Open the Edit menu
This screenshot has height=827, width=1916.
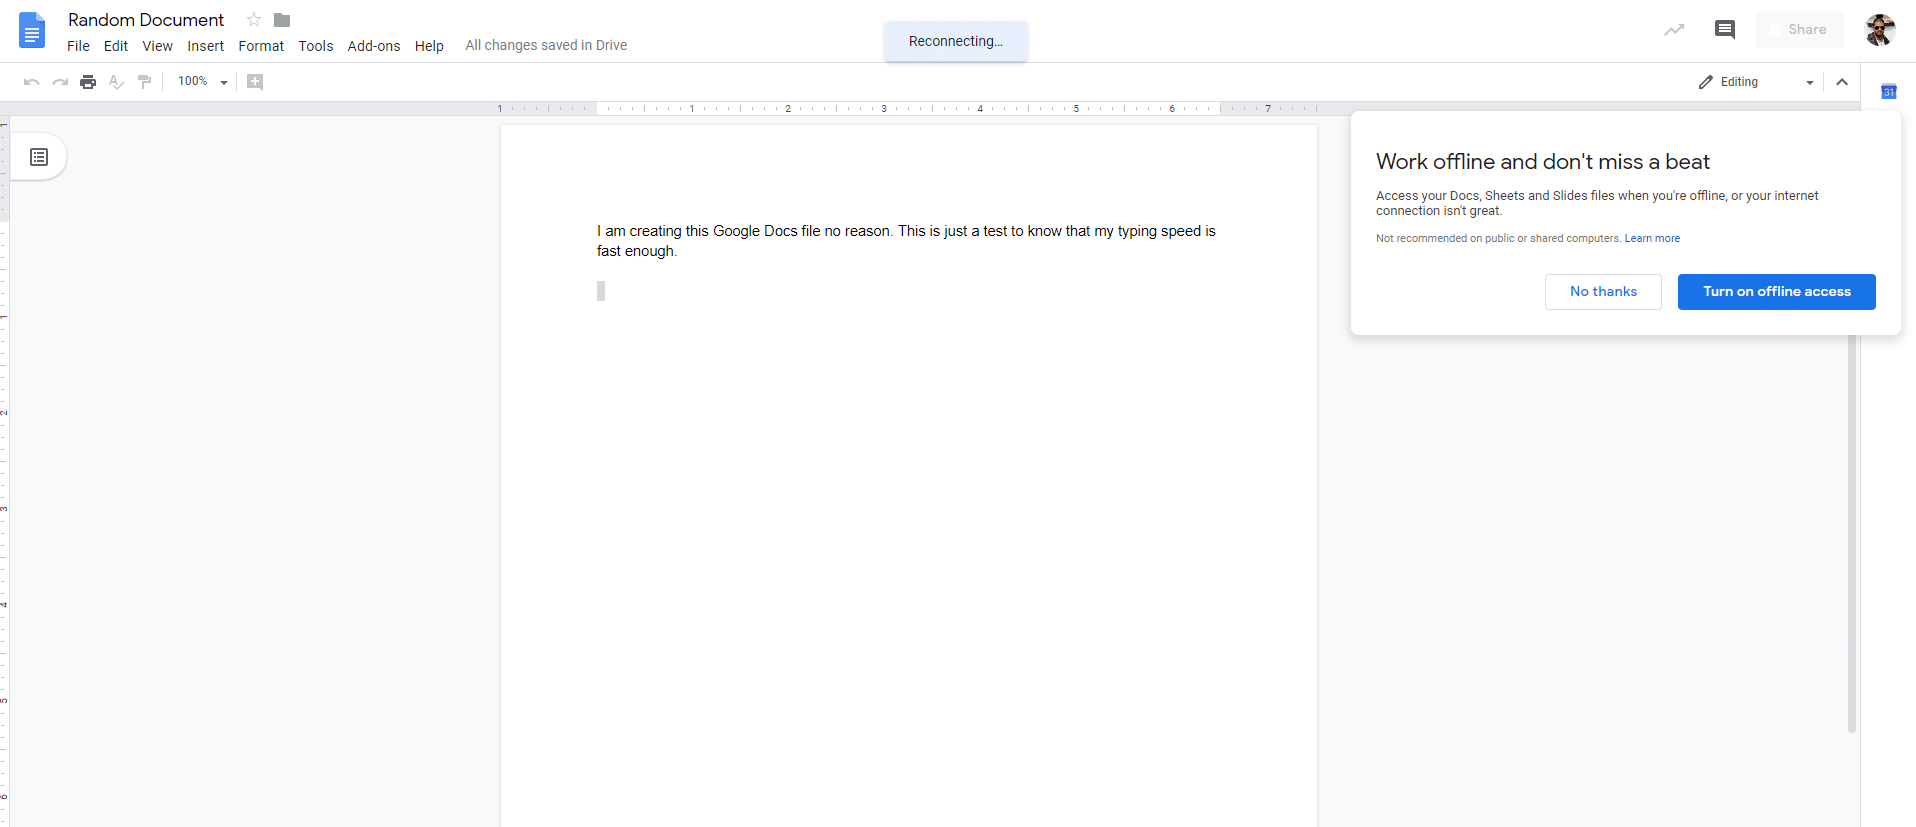(116, 46)
